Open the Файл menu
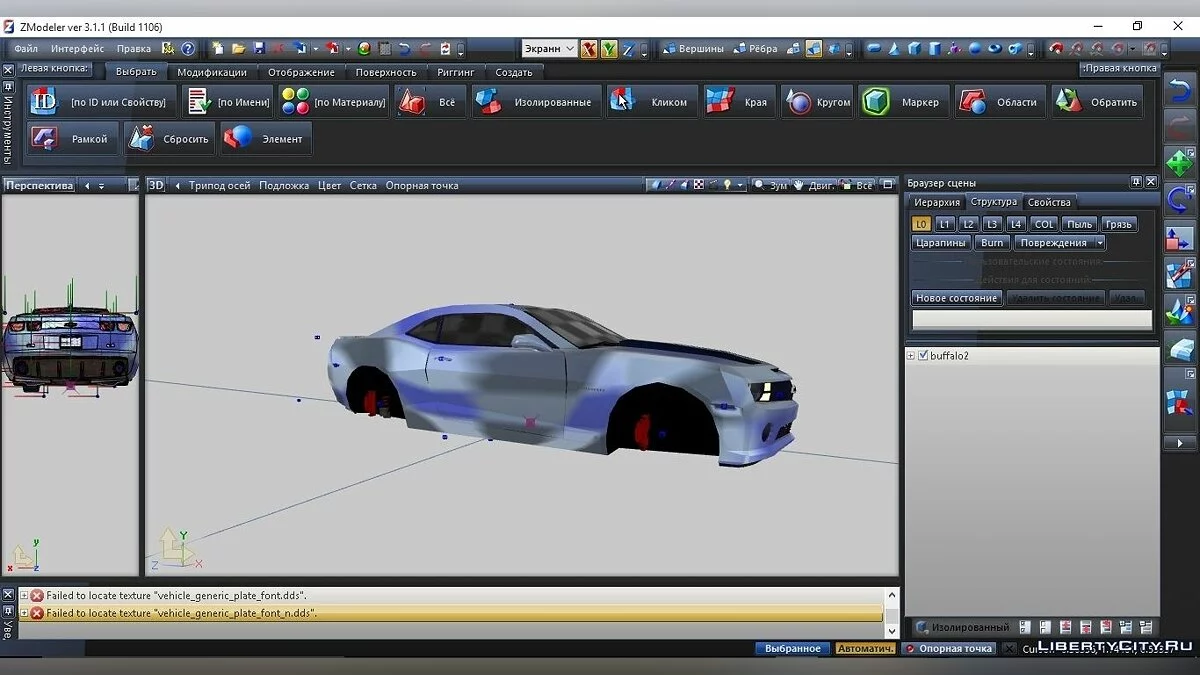Viewport: 1200px width, 675px height. coord(26,49)
